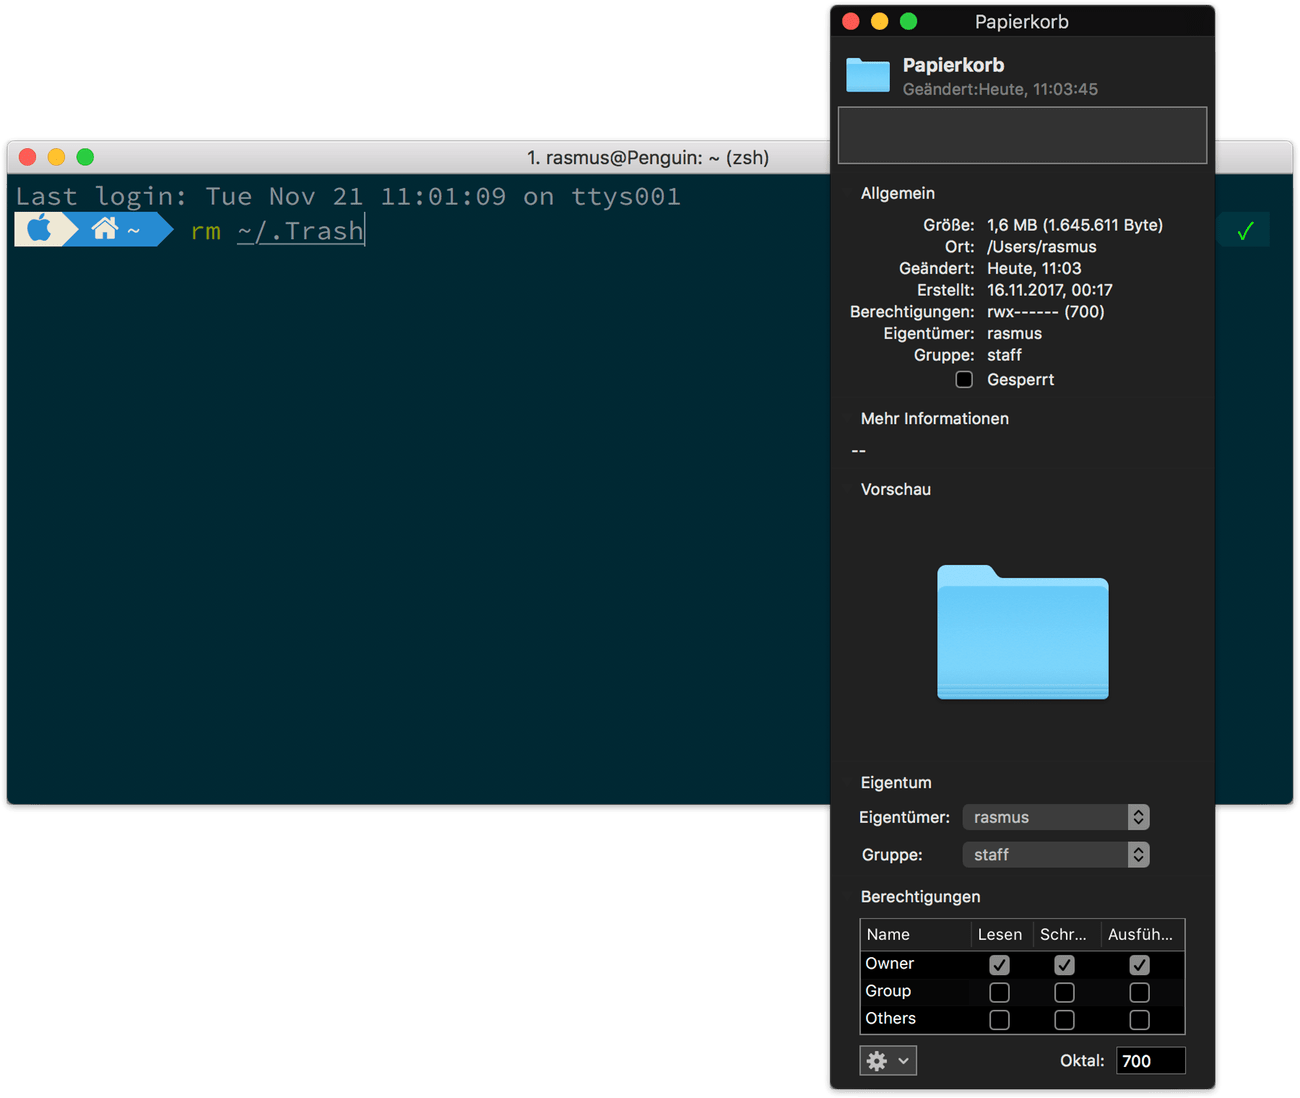This screenshot has height=1098, width=1300.
Task: Click the Name column header
Action: pyautogui.click(x=915, y=934)
